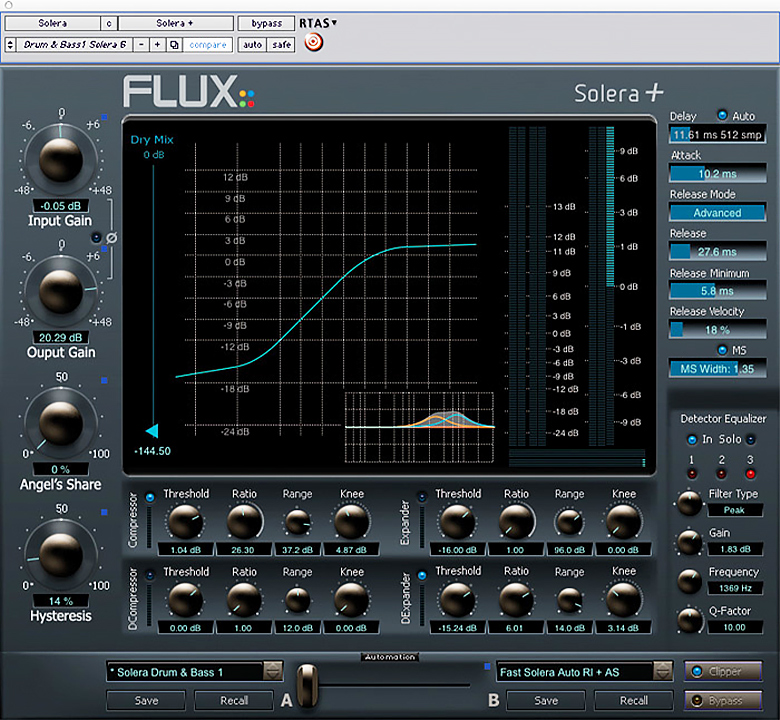Image resolution: width=780 pixels, height=720 pixels.
Task: Open preset slot A dropdown list
Action: [x=272, y=671]
